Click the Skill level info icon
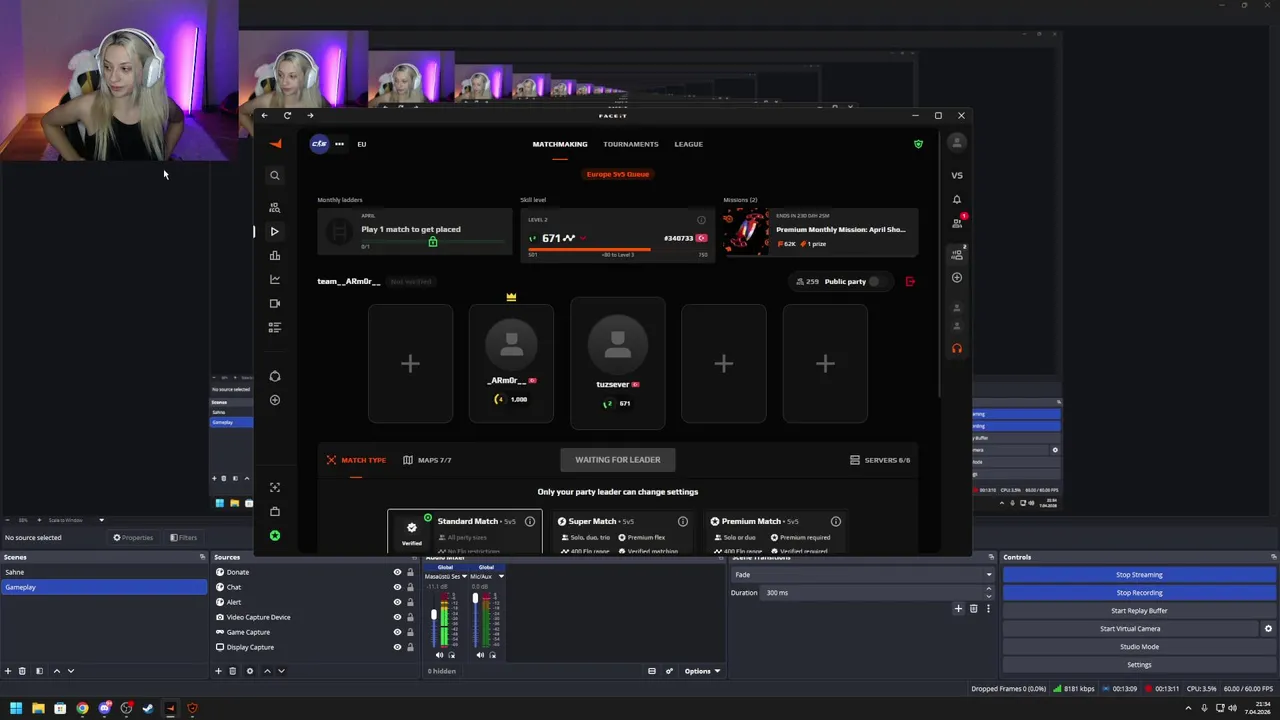1280x720 pixels. [x=701, y=220]
